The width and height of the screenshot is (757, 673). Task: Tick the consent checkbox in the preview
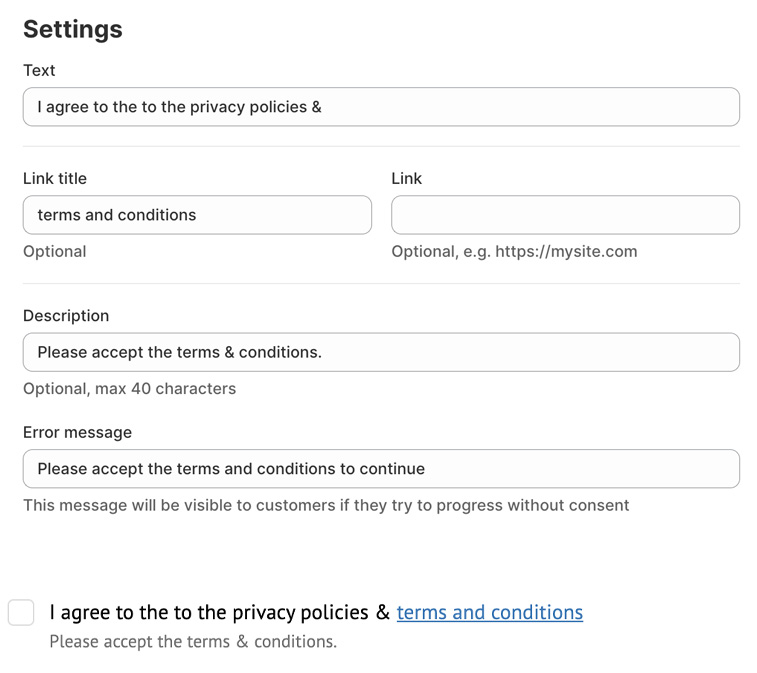pyautogui.click(x=21, y=612)
